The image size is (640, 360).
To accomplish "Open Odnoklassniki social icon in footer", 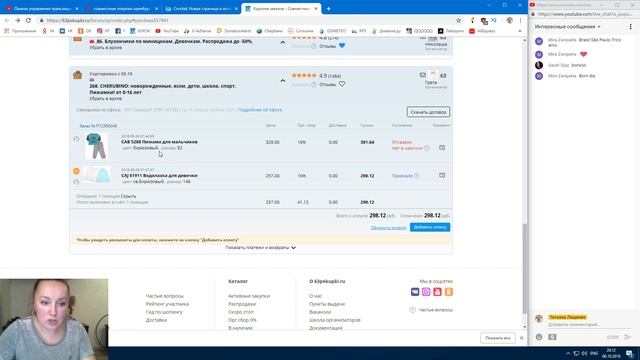I will point(449,291).
